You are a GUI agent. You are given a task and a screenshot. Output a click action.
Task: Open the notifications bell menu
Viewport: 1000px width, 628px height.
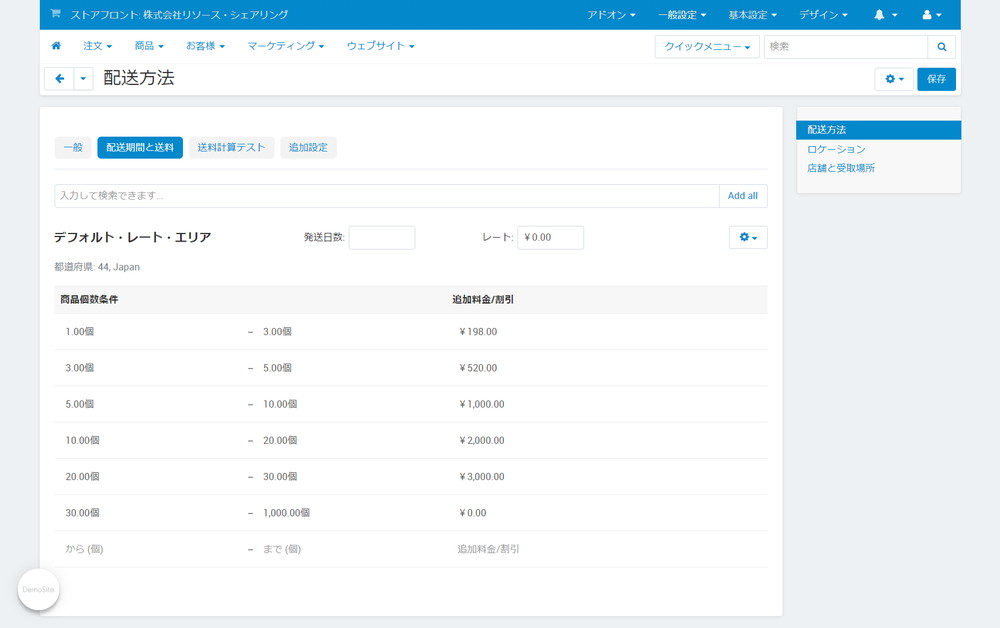(885, 15)
